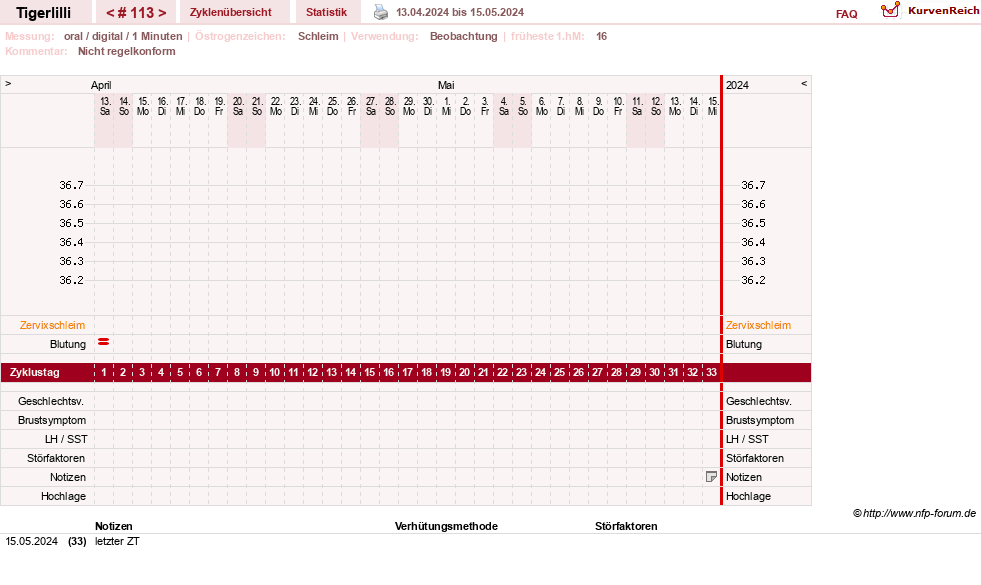Image resolution: width=981 pixels, height=585 pixels.
Task: Click the 'Mai' month label in the chart
Action: (446, 85)
